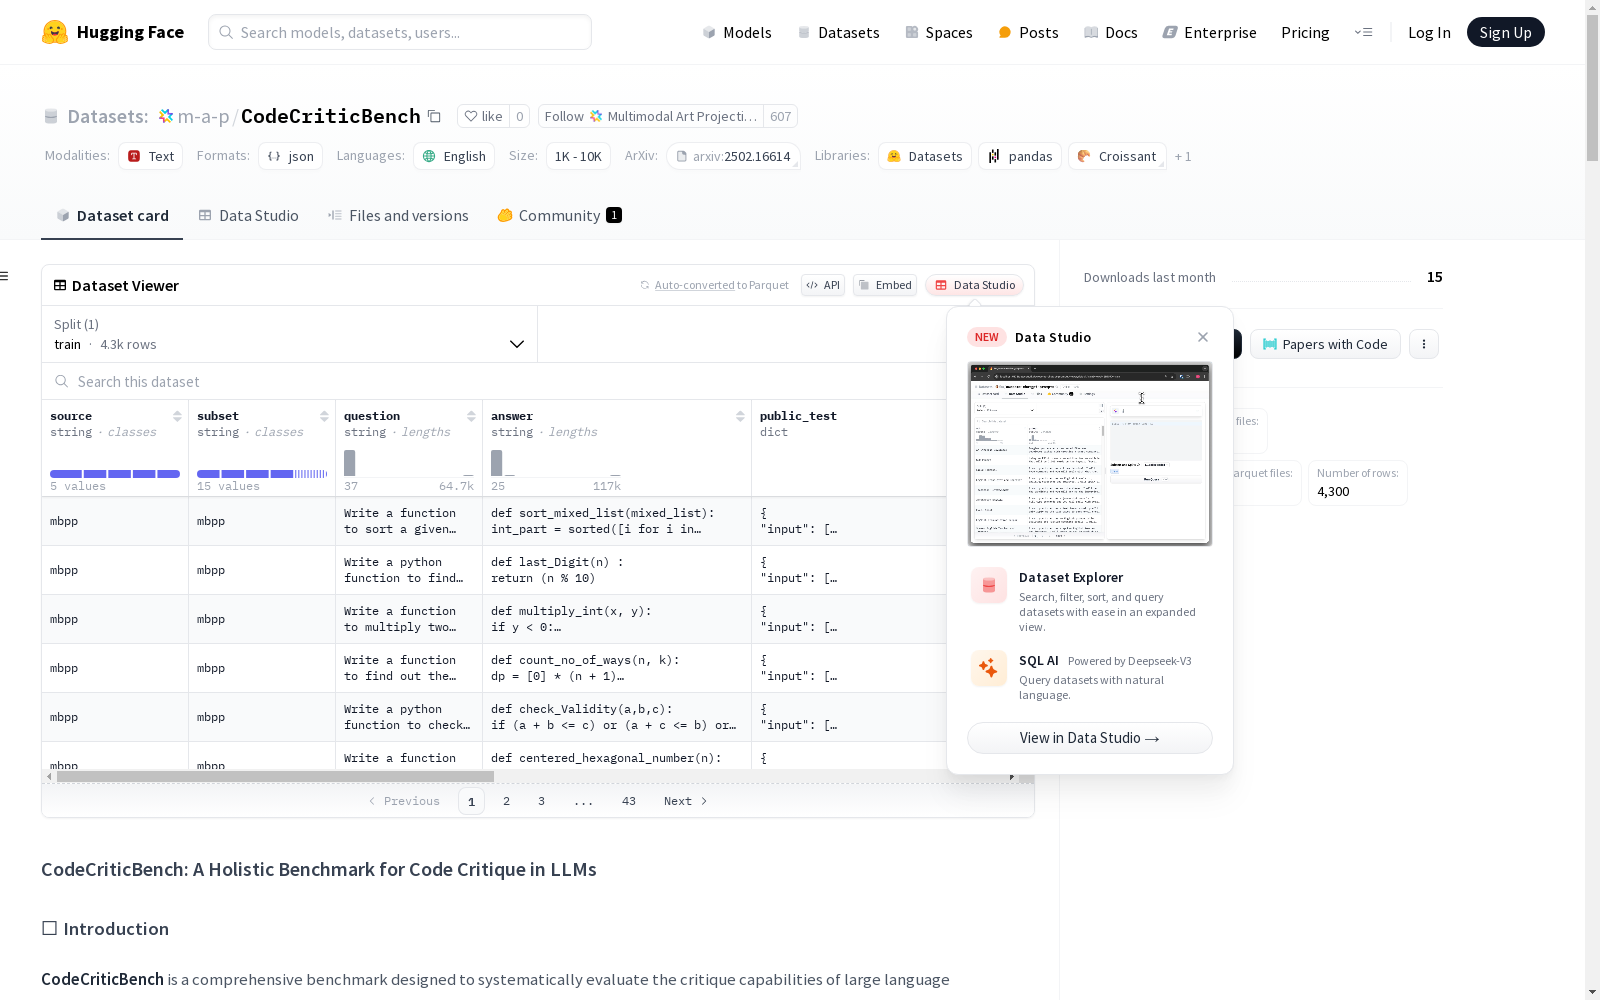Filter by Text modality tag
The height and width of the screenshot is (1000, 1600).
[x=150, y=156]
